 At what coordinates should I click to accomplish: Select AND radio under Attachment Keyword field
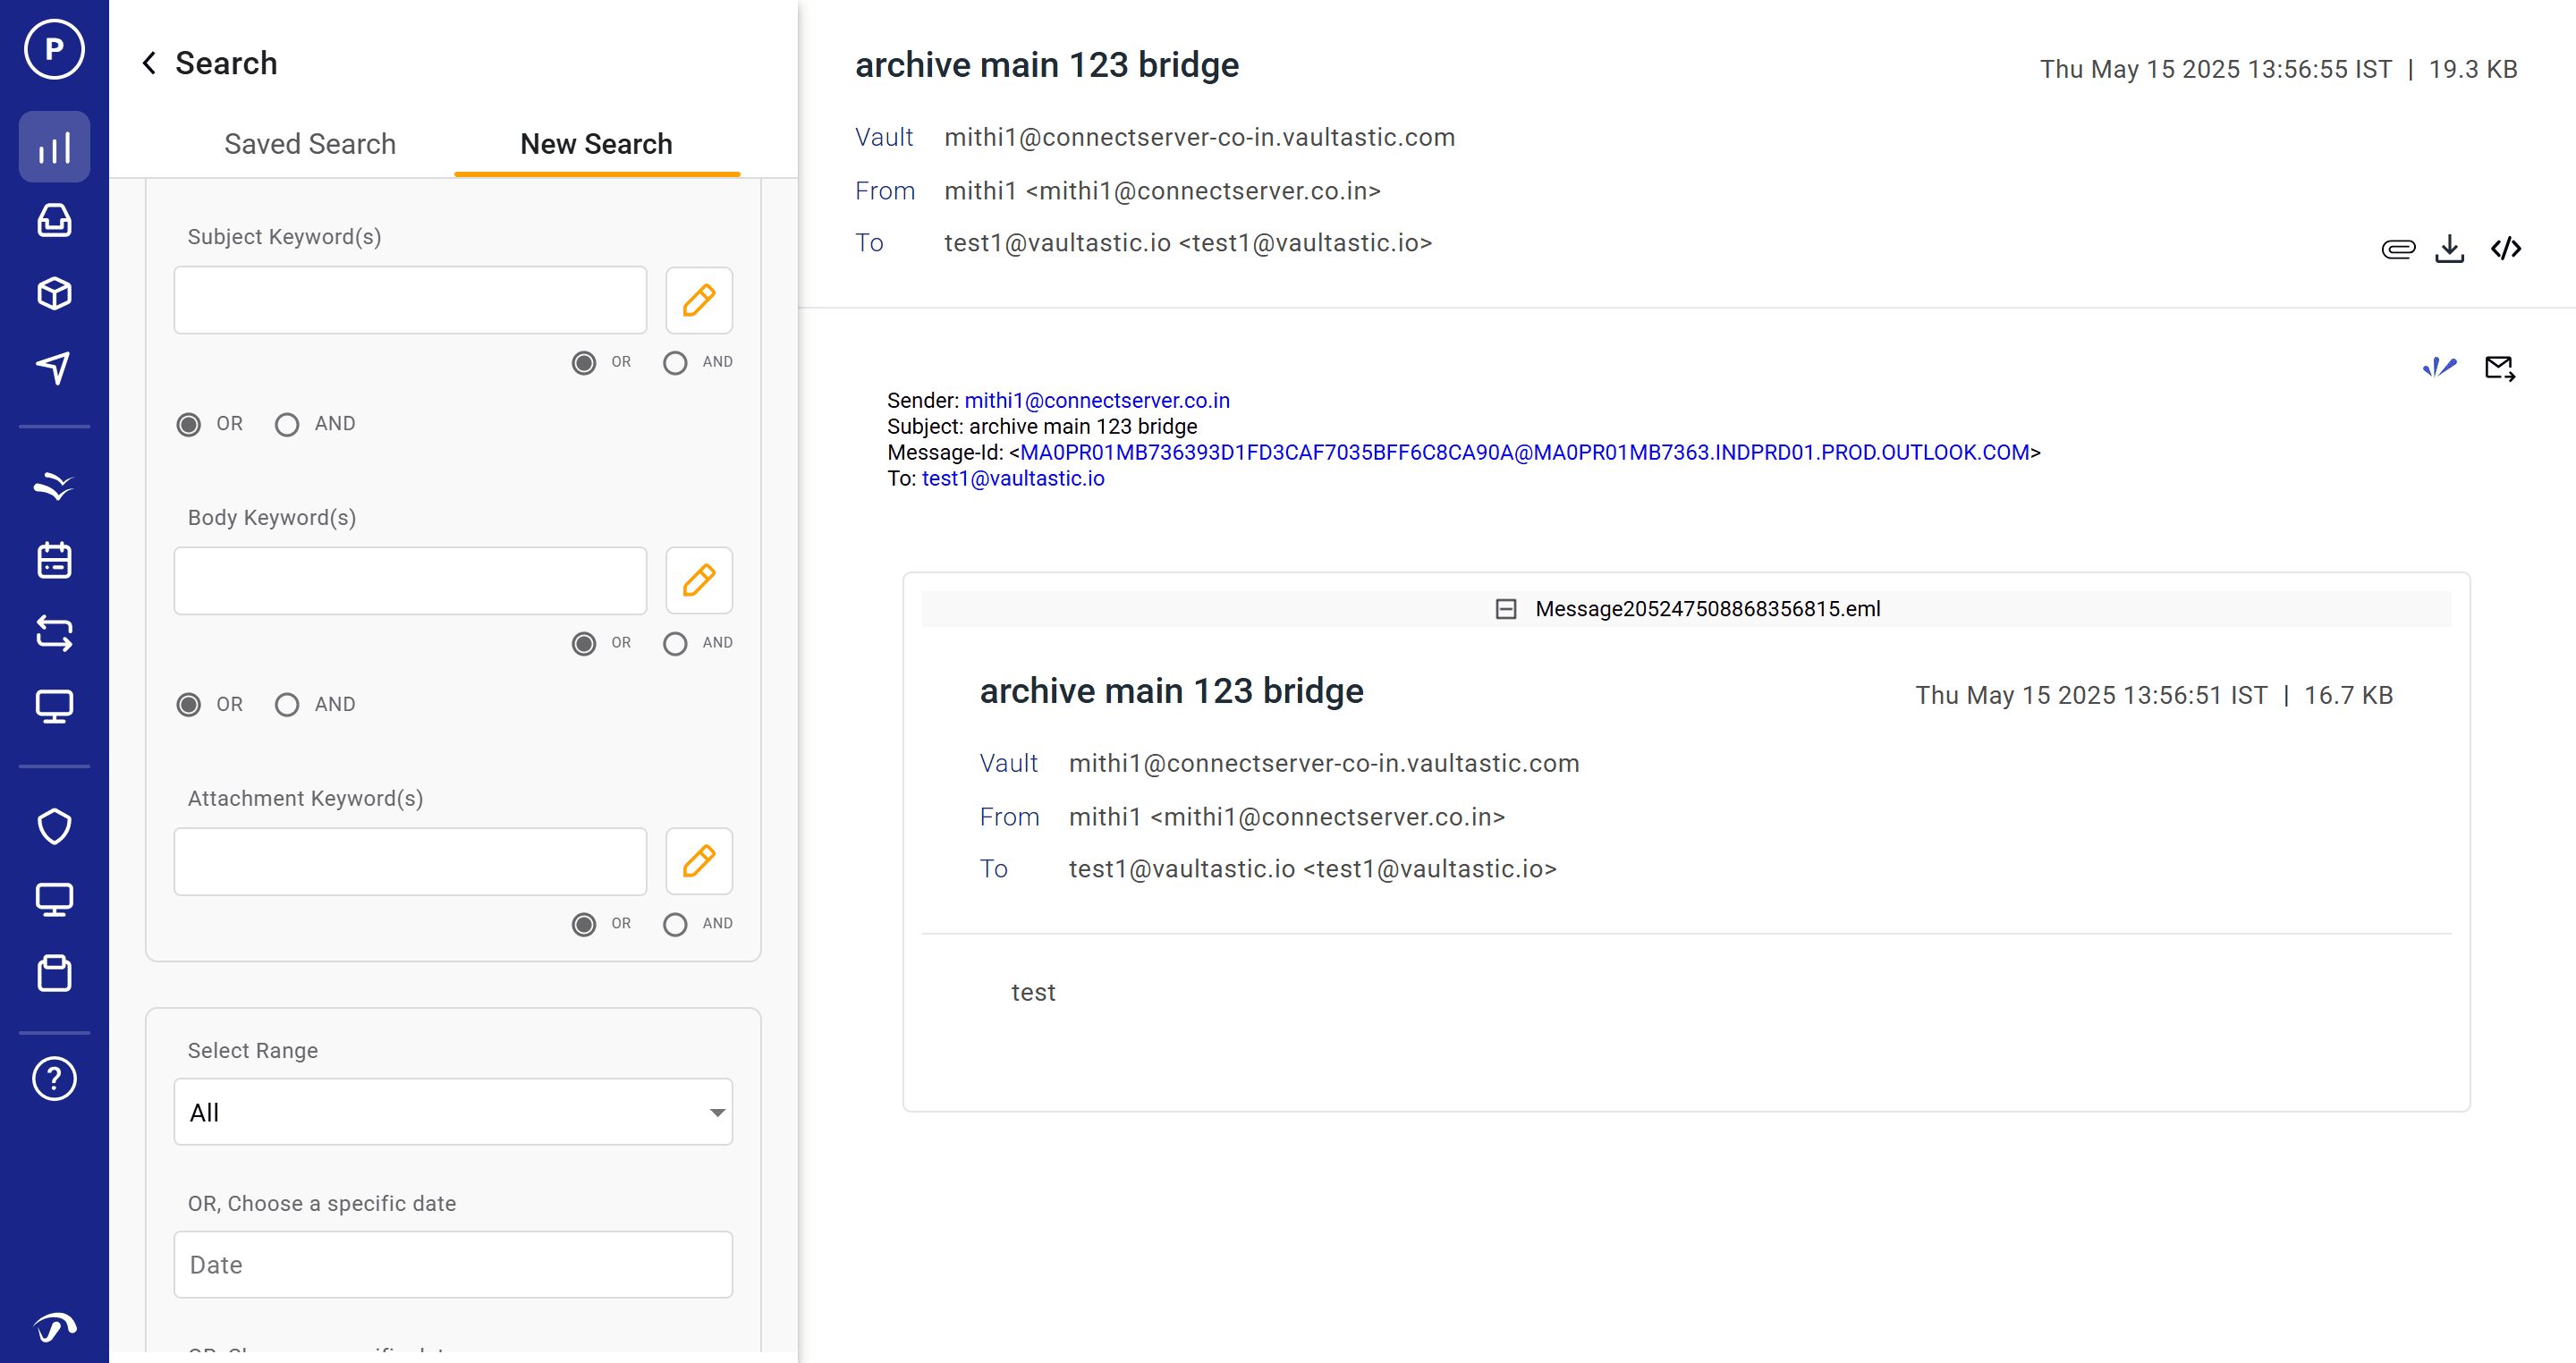pos(675,924)
